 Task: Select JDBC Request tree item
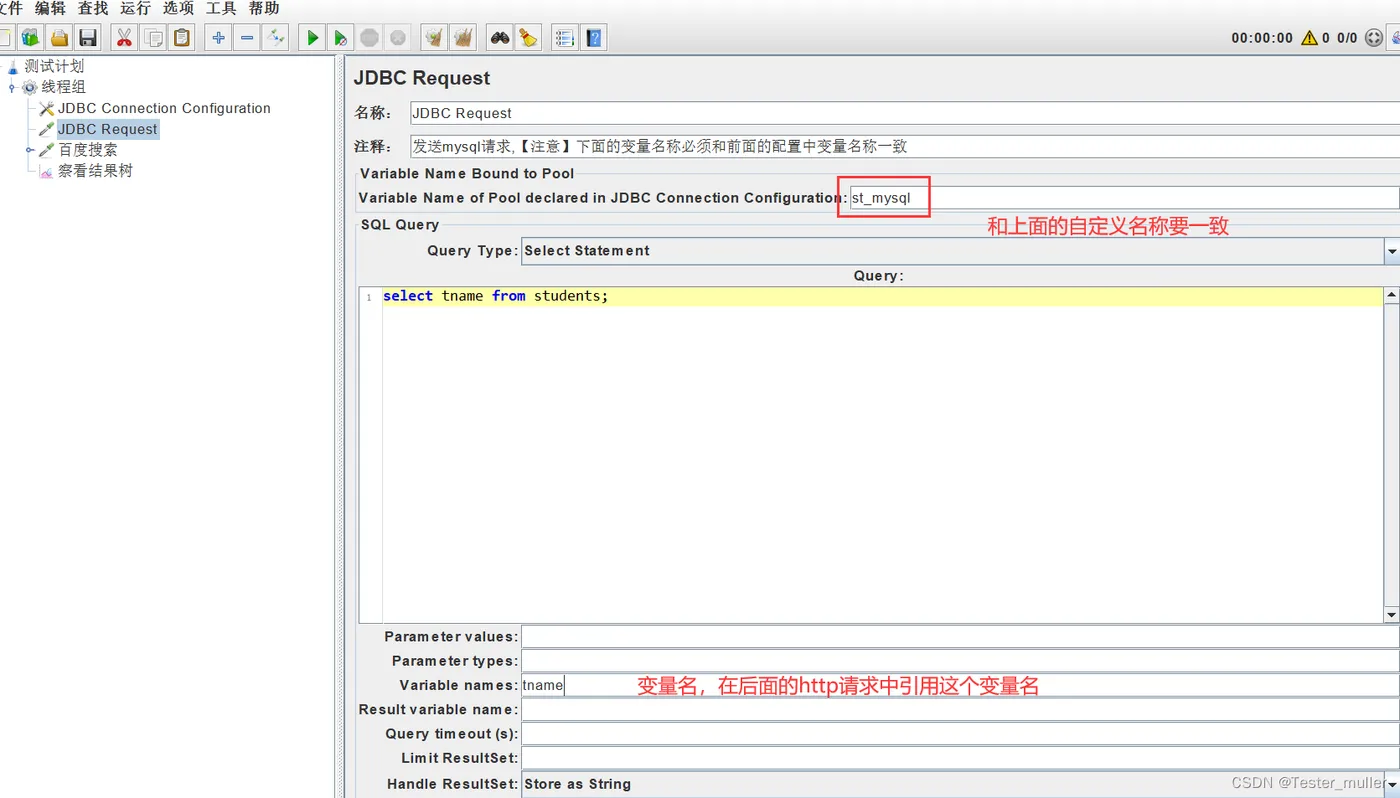point(108,129)
